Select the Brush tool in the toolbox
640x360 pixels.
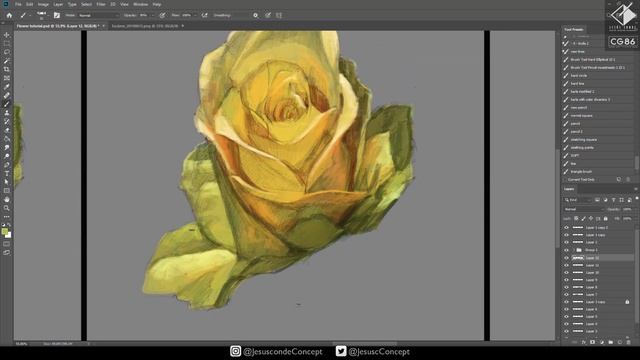click(7, 104)
